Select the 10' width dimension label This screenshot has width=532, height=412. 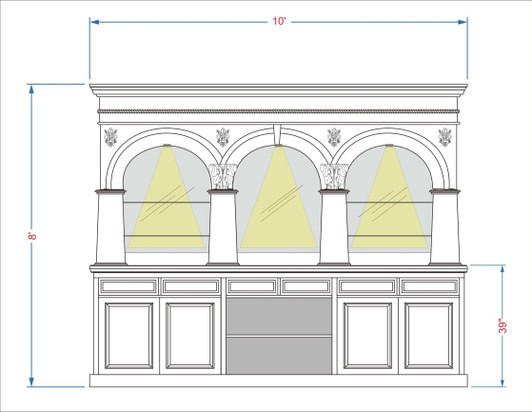279,21
